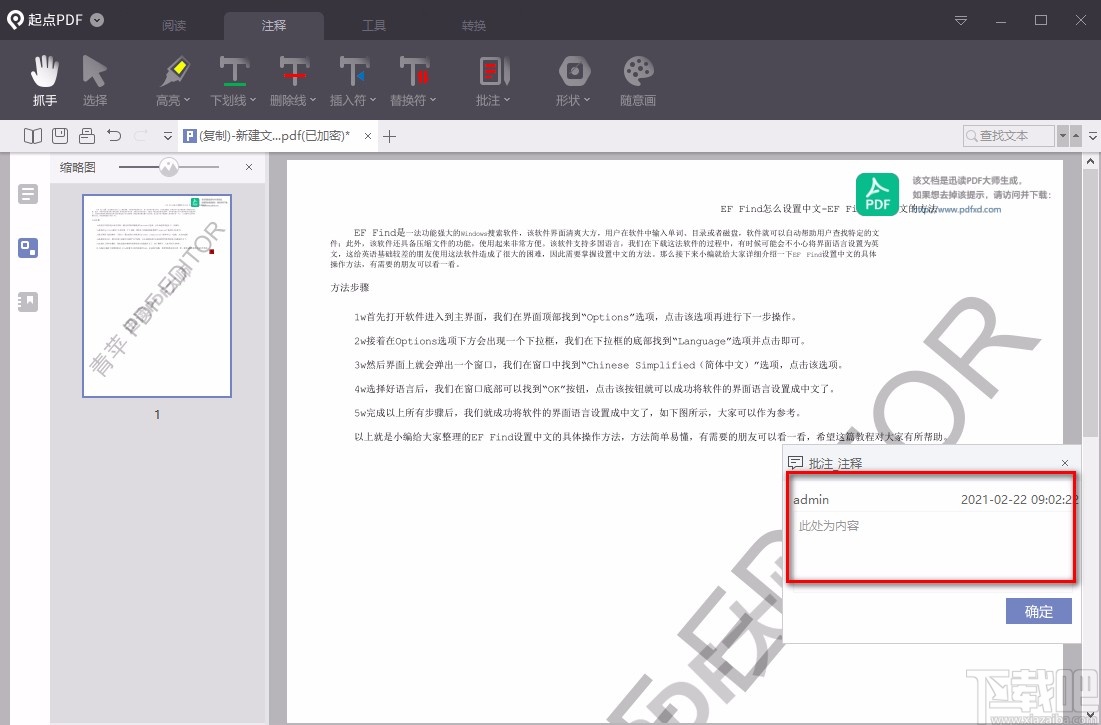Click the print icon

coord(87,136)
